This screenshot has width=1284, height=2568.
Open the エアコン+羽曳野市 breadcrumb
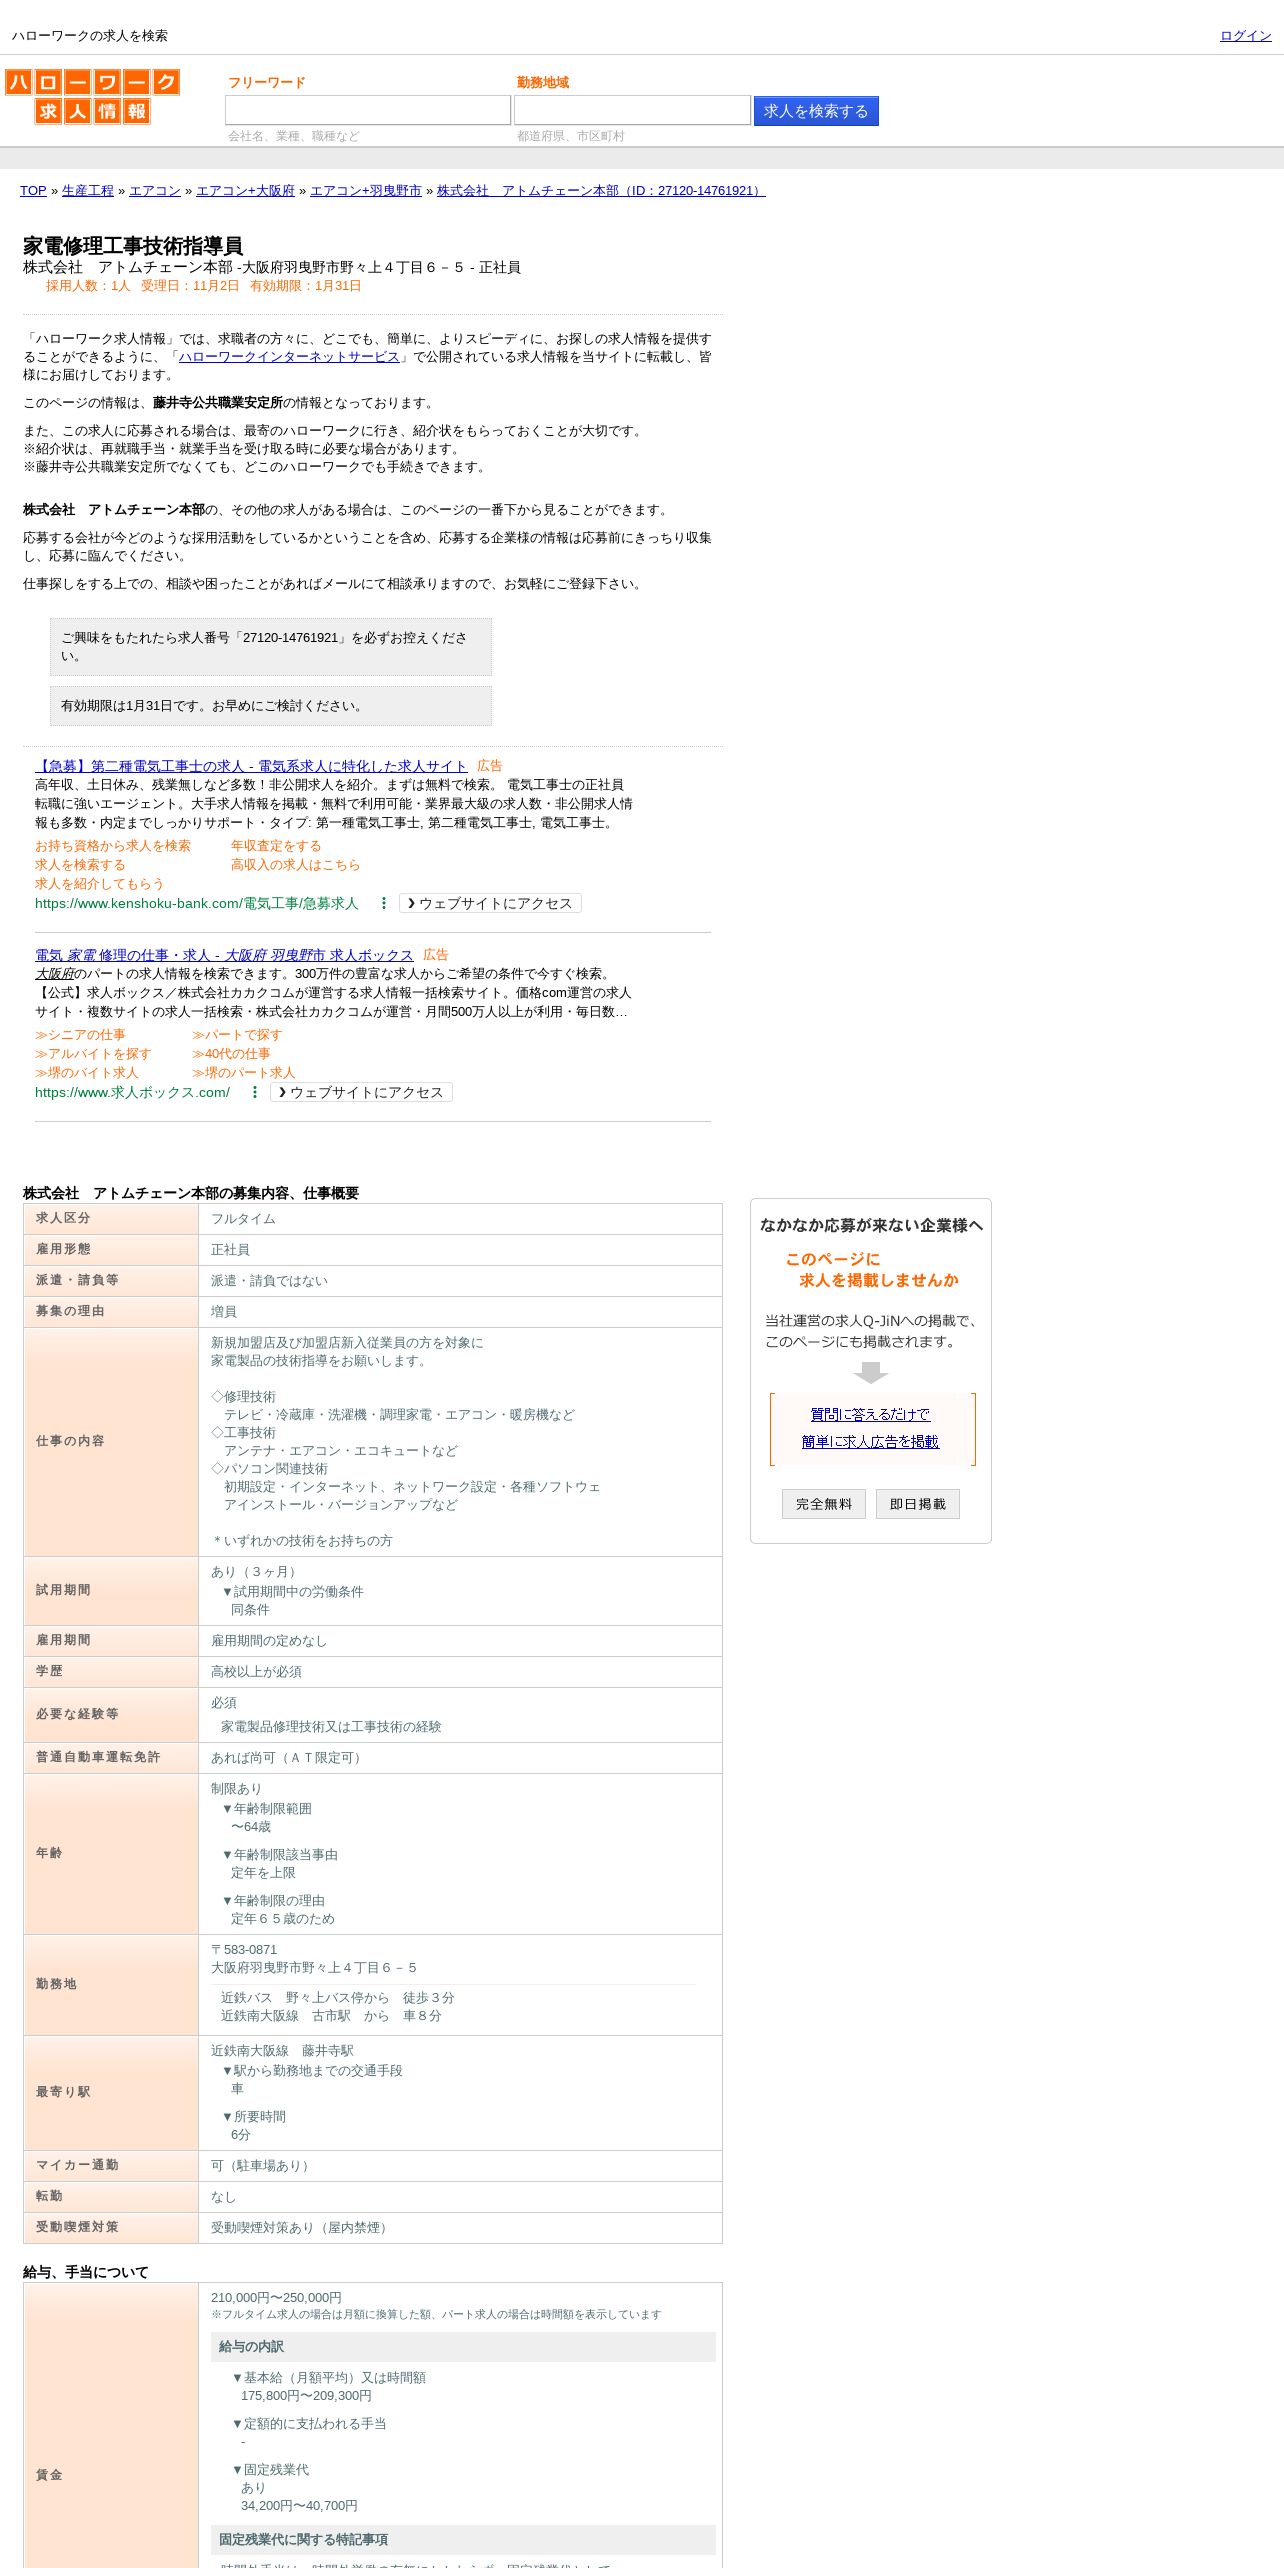(x=366, y=191)
